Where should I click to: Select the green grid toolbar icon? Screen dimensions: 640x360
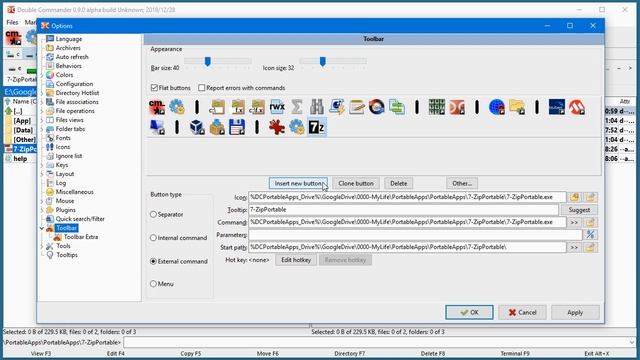click(437, 107)
